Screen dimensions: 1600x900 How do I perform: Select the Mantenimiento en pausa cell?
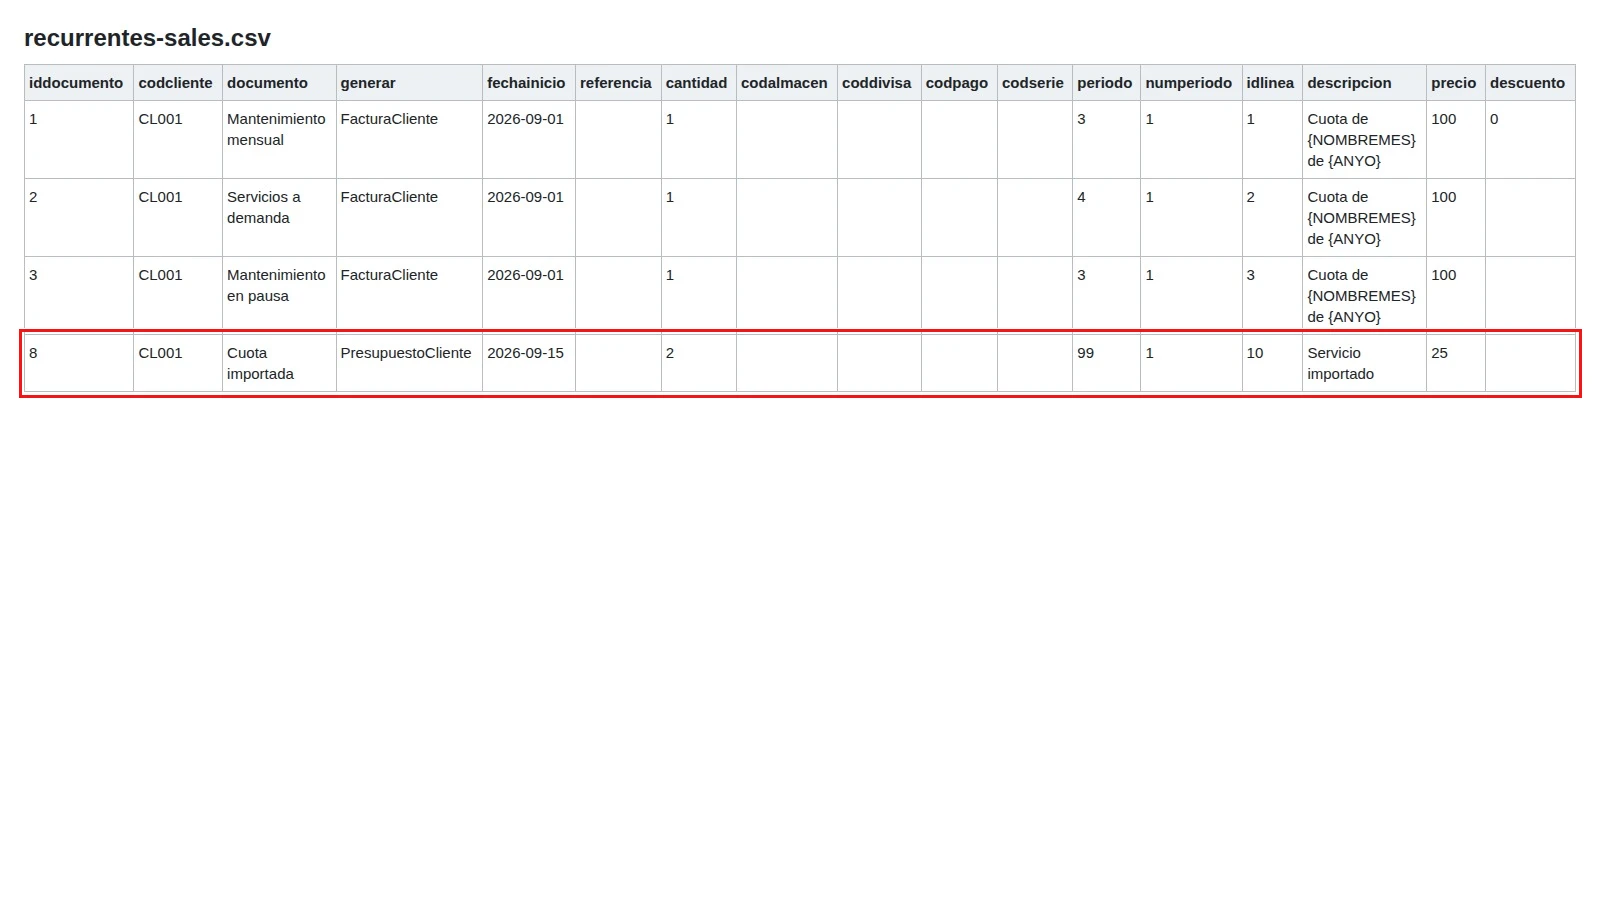tap(279, 296)
